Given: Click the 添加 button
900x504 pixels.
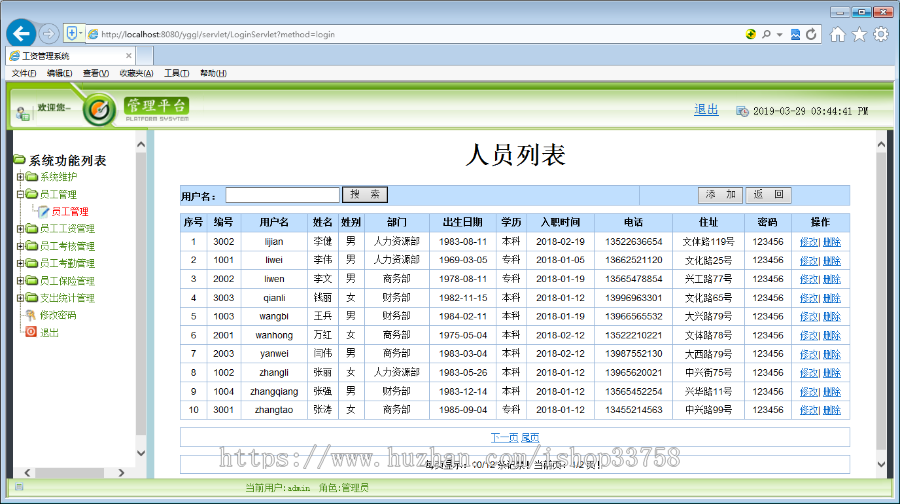Looking at the screenshot, I should coord(720,195).
